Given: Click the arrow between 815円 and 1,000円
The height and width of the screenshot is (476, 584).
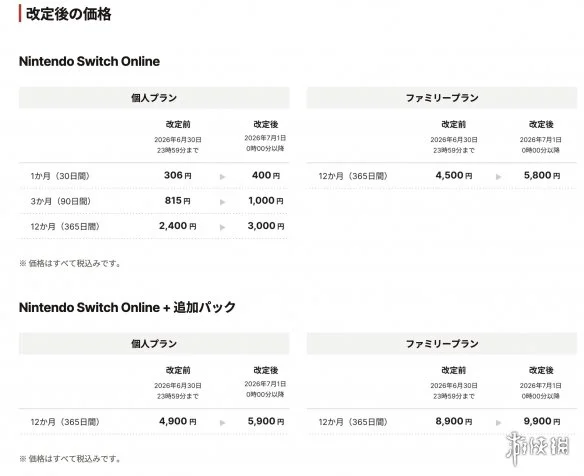Looking at the screenshot, I should click(x=223, y=202).
